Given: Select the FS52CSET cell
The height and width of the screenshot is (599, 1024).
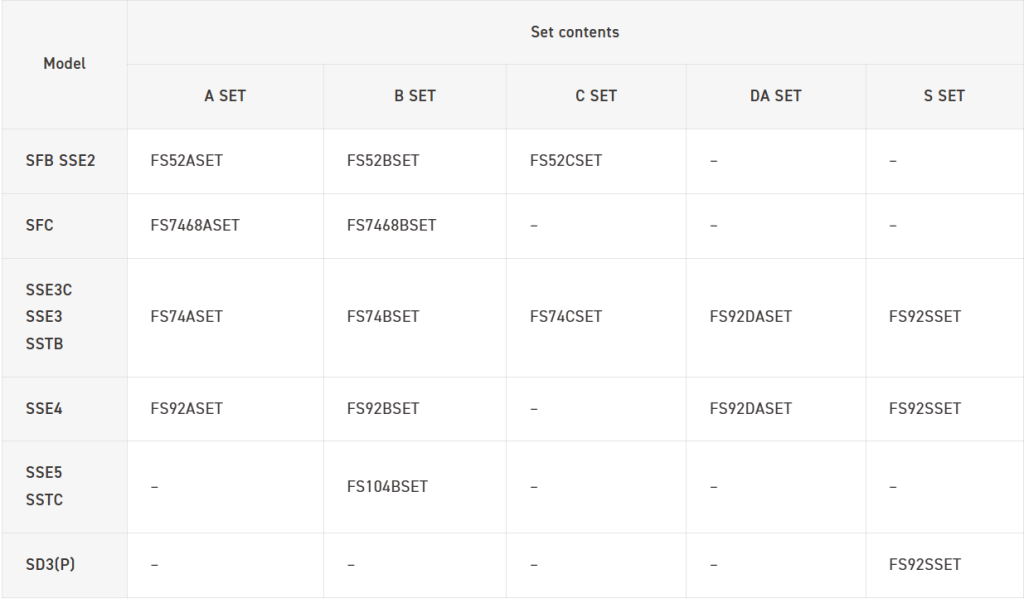Looking at the screenshot, I should pos(566,160).
